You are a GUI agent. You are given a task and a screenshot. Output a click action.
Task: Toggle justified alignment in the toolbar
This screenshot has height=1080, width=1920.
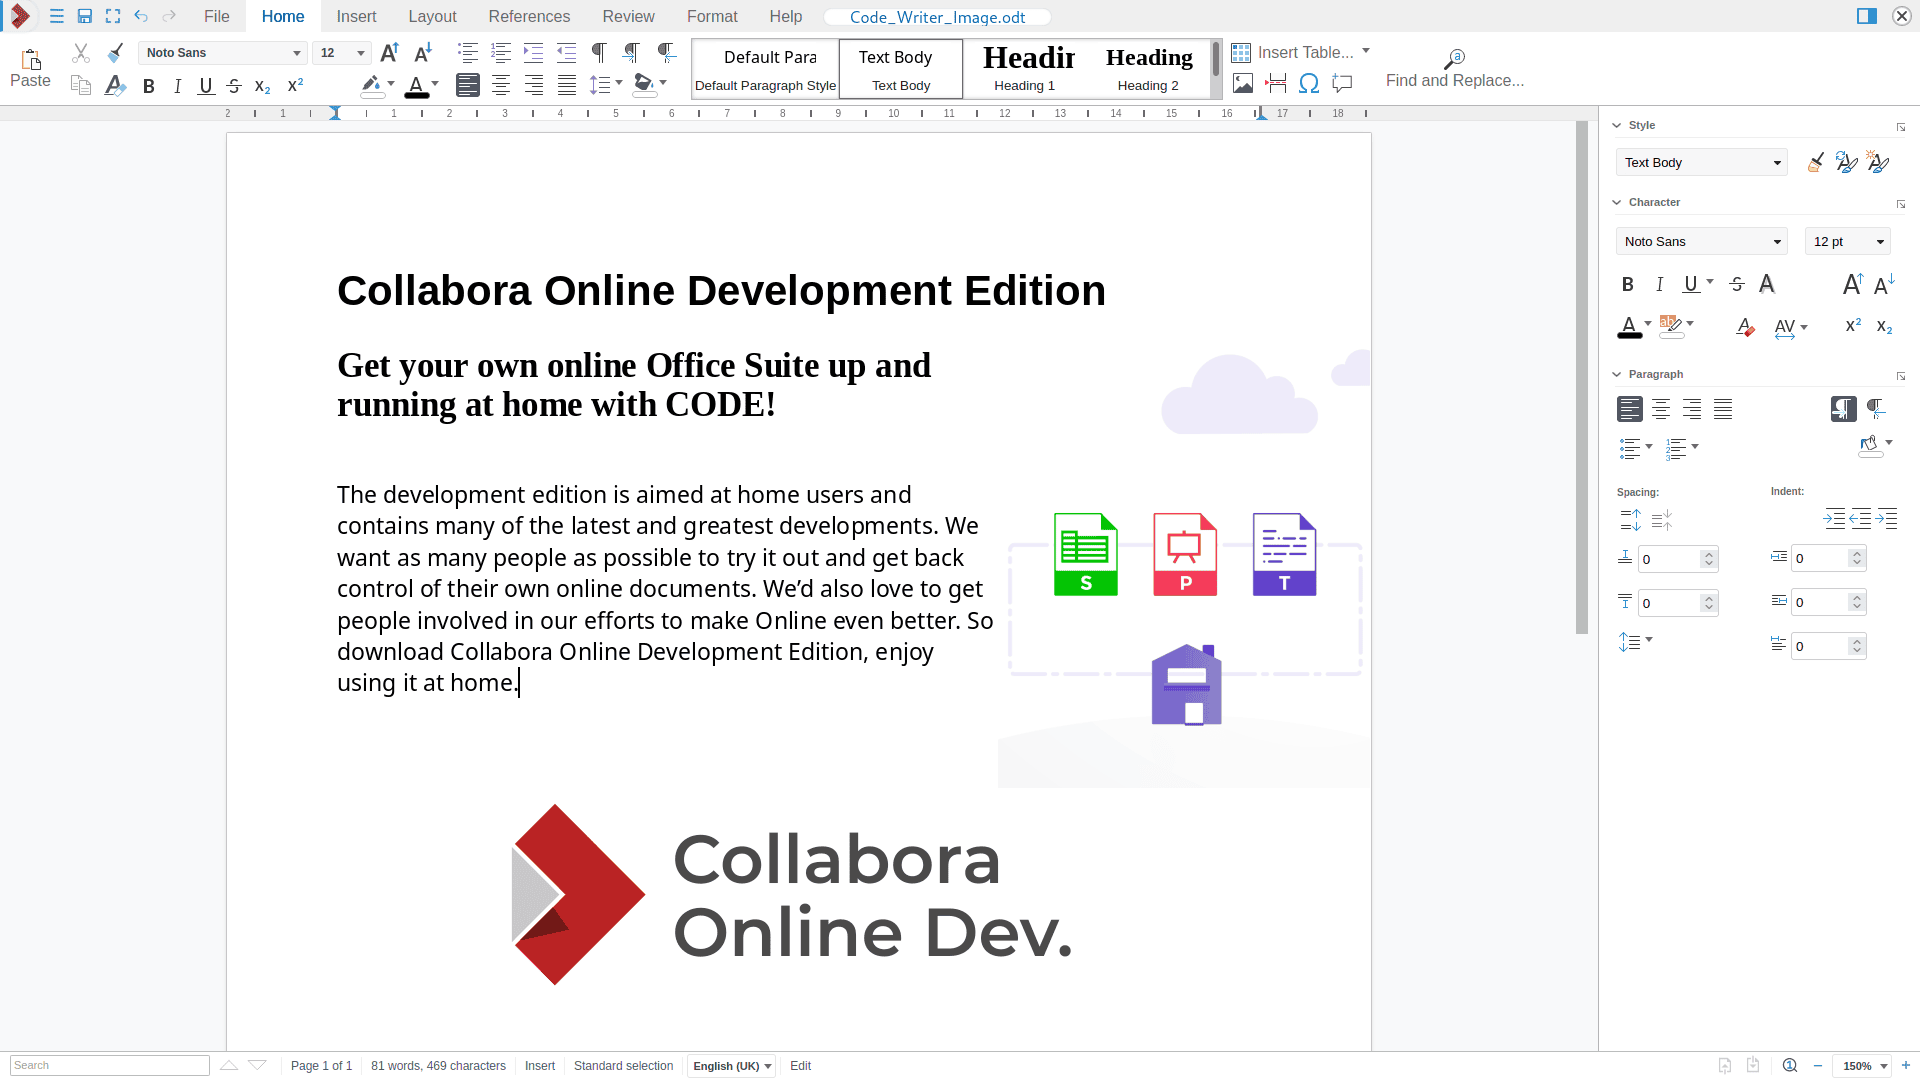click(x=567, y=85)
